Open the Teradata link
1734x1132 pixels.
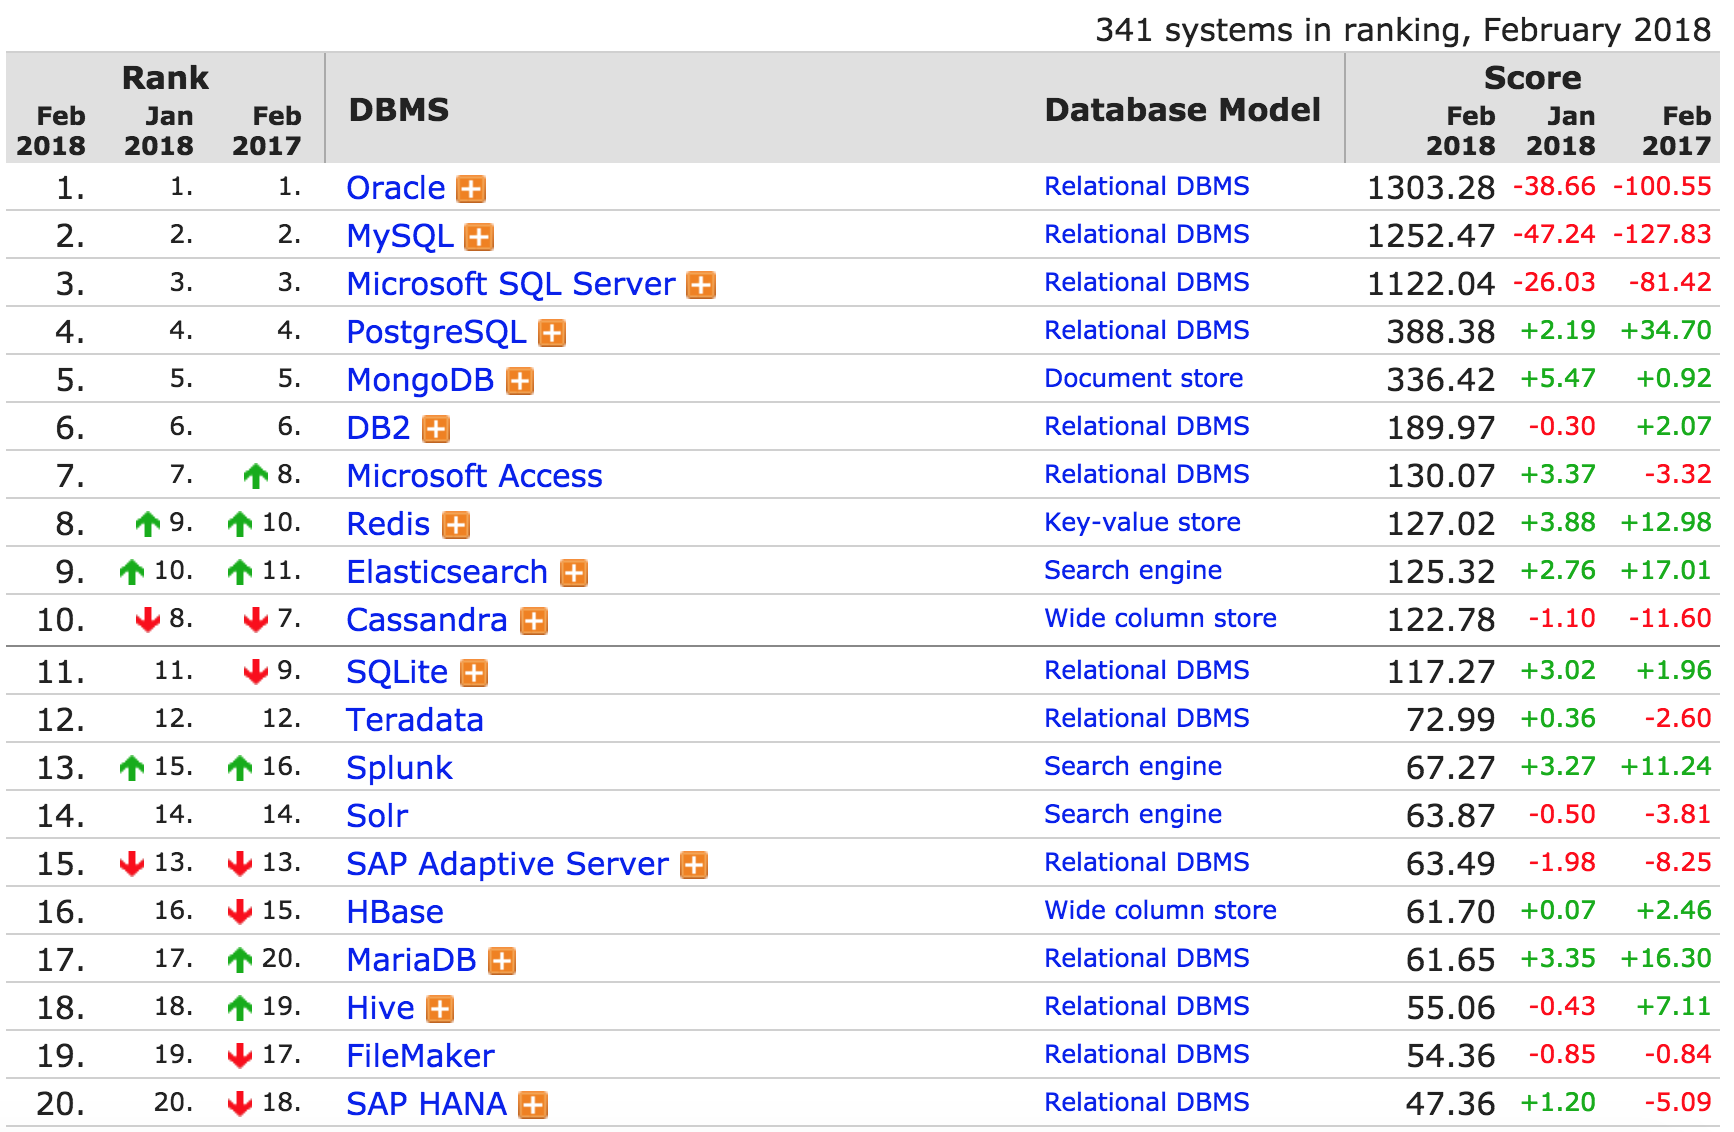pyautogui.click(x=414, y=720)
